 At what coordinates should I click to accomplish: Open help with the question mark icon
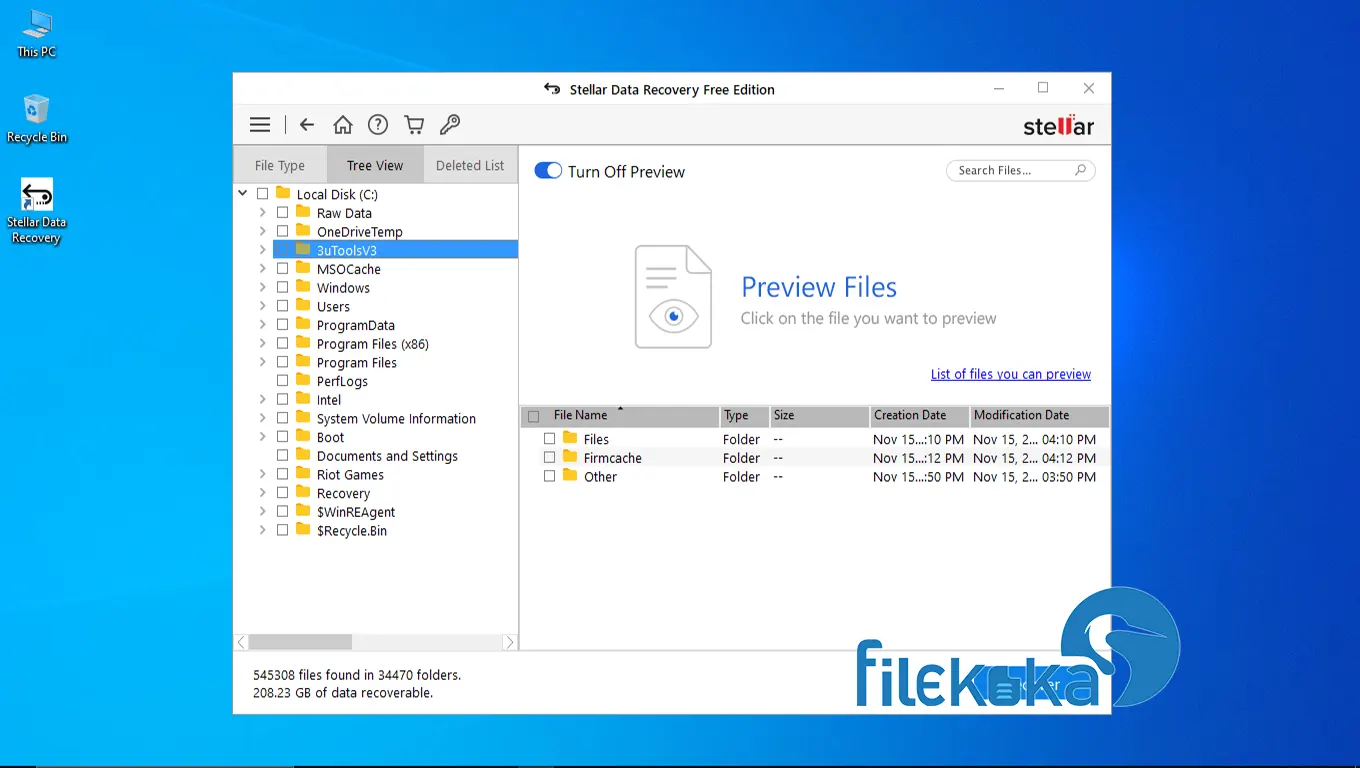(378, 125)
